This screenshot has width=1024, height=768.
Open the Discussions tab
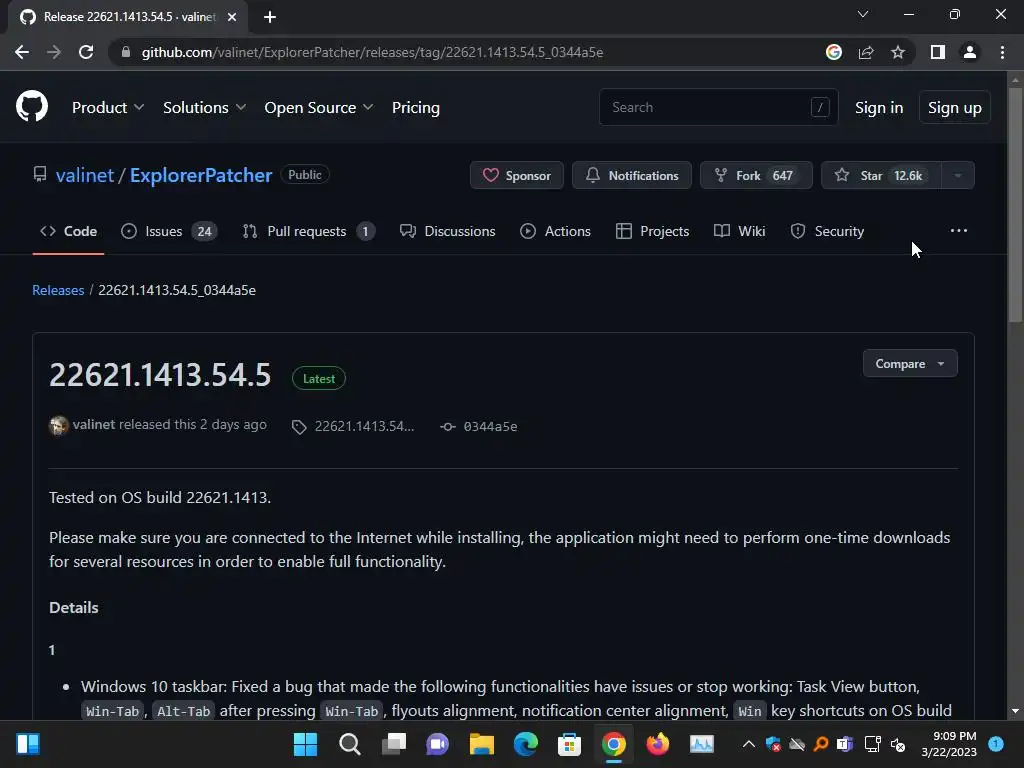coord(447,231)
